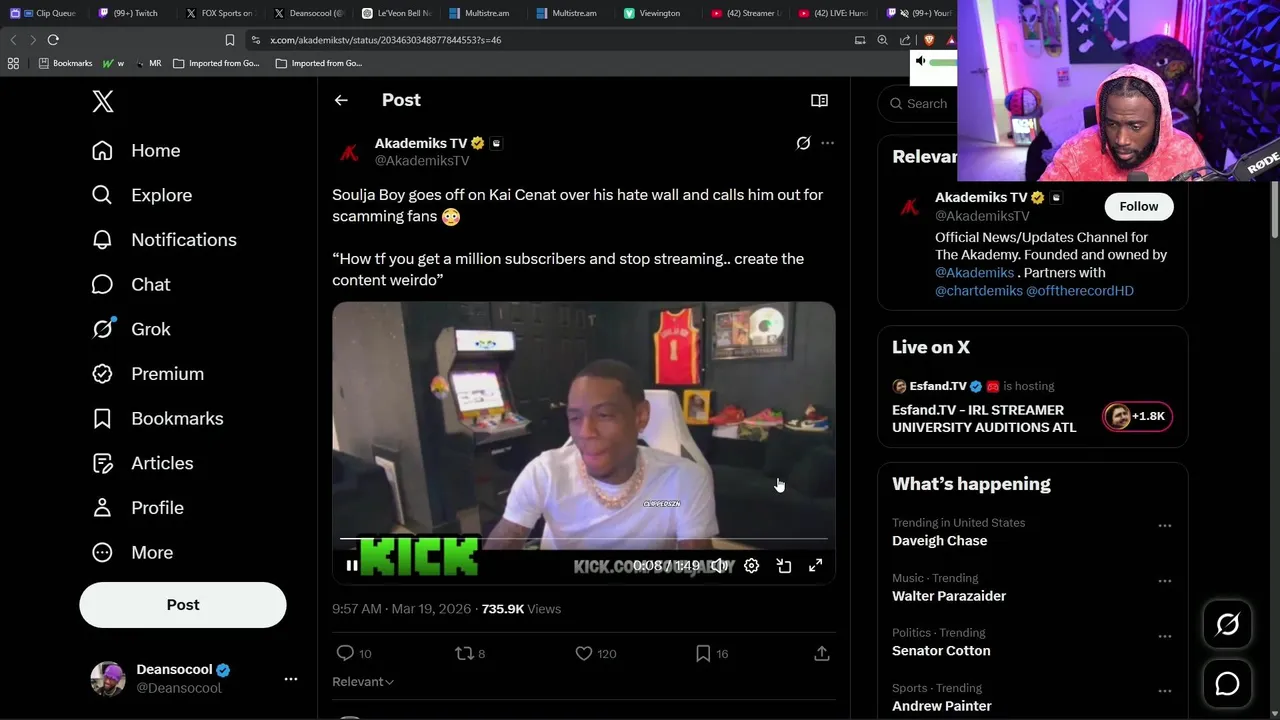Like the post with 120 likes
This screenshot has width=1280, height=720.
pos(584,653)
